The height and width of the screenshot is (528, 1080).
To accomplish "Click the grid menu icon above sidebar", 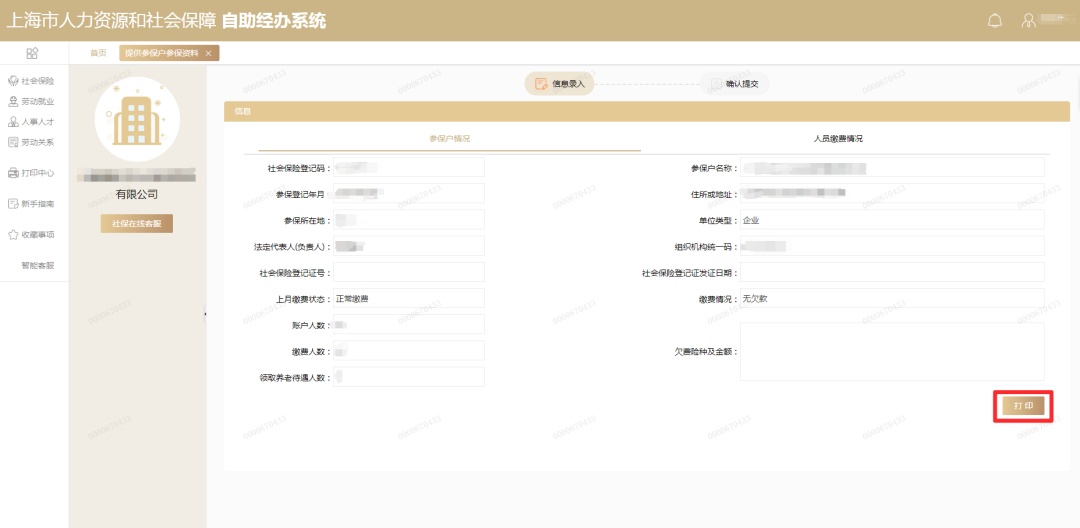I will pos(32,53).
